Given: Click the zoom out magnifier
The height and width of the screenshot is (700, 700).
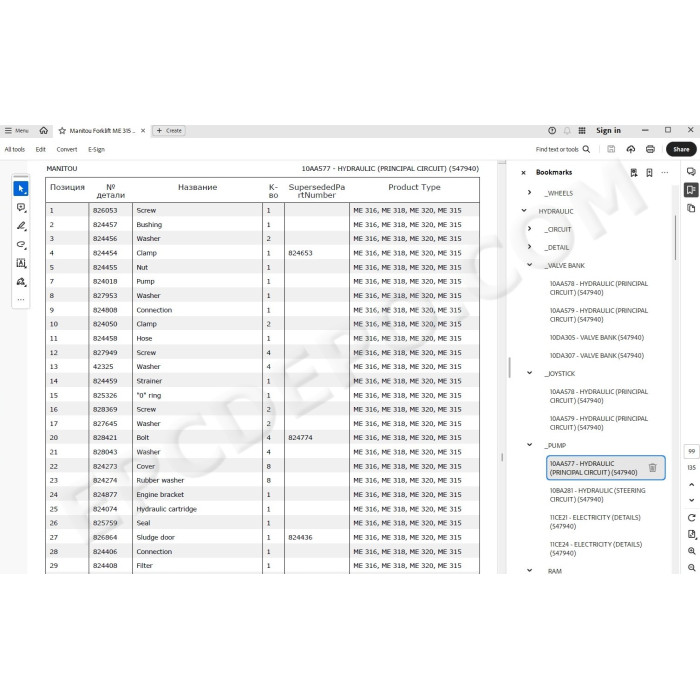Looking at the screenshot, I should point(692,567).
